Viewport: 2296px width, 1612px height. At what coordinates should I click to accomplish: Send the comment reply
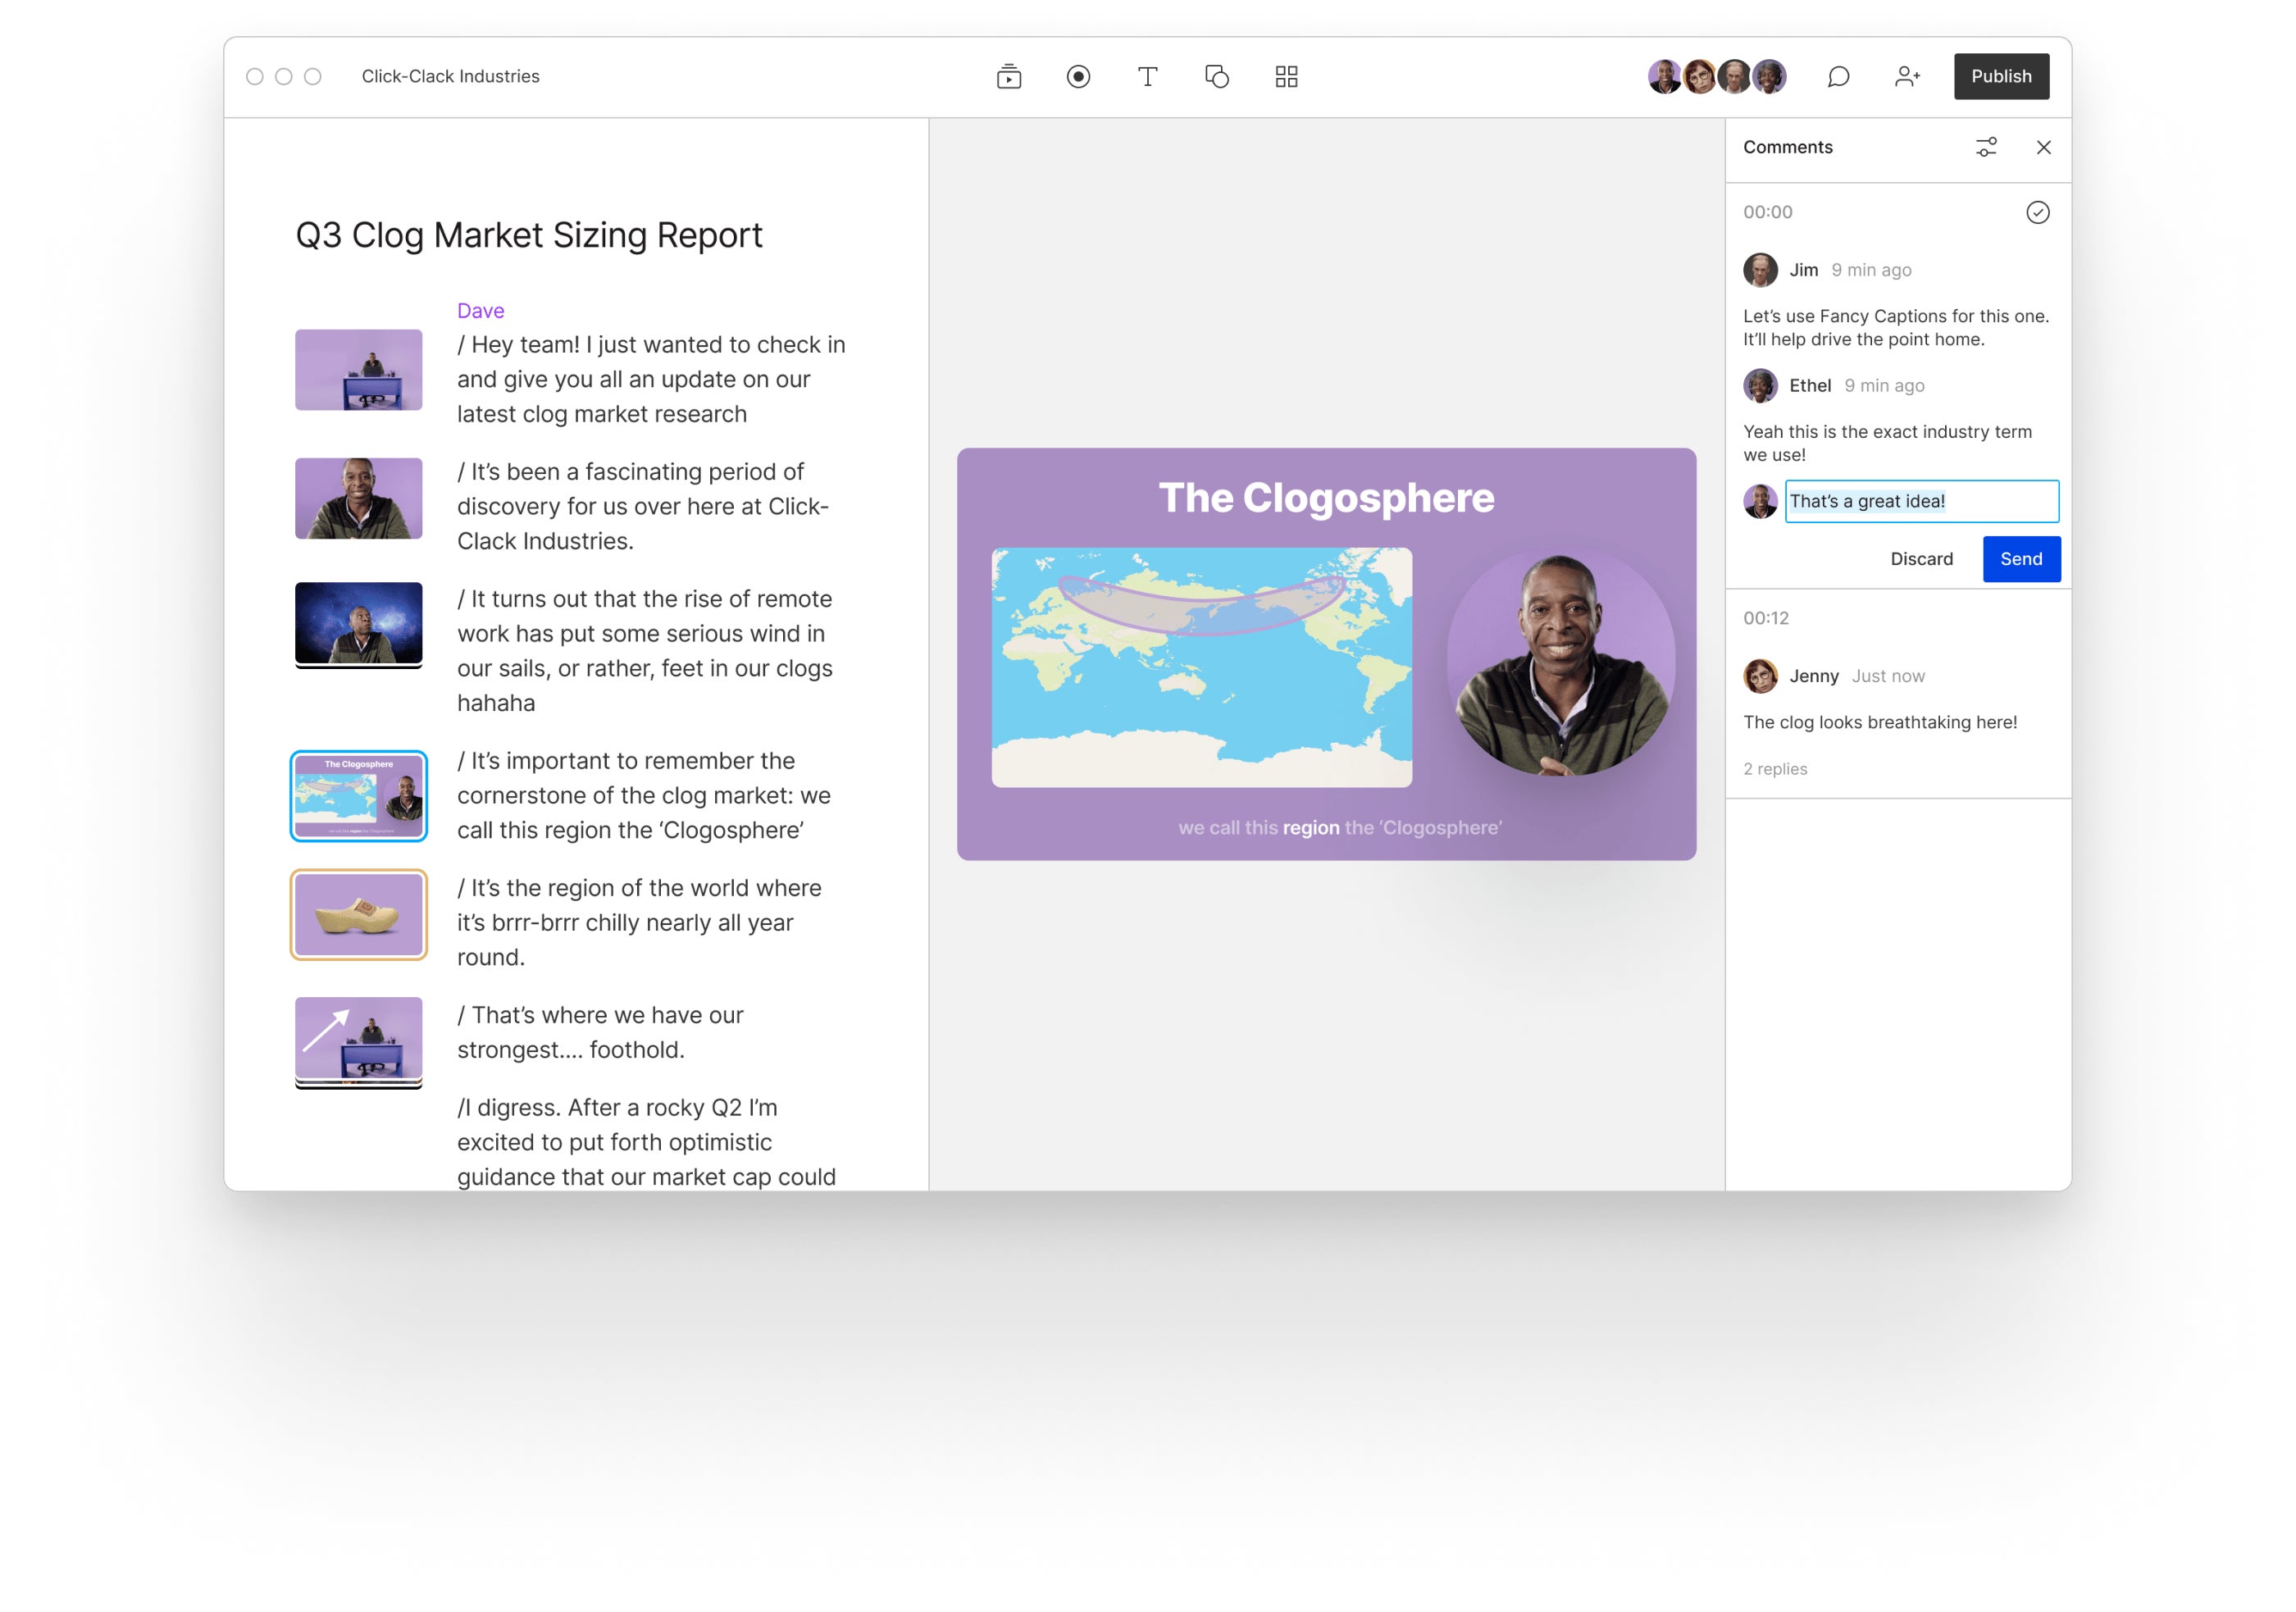[x=2020, y=559]
